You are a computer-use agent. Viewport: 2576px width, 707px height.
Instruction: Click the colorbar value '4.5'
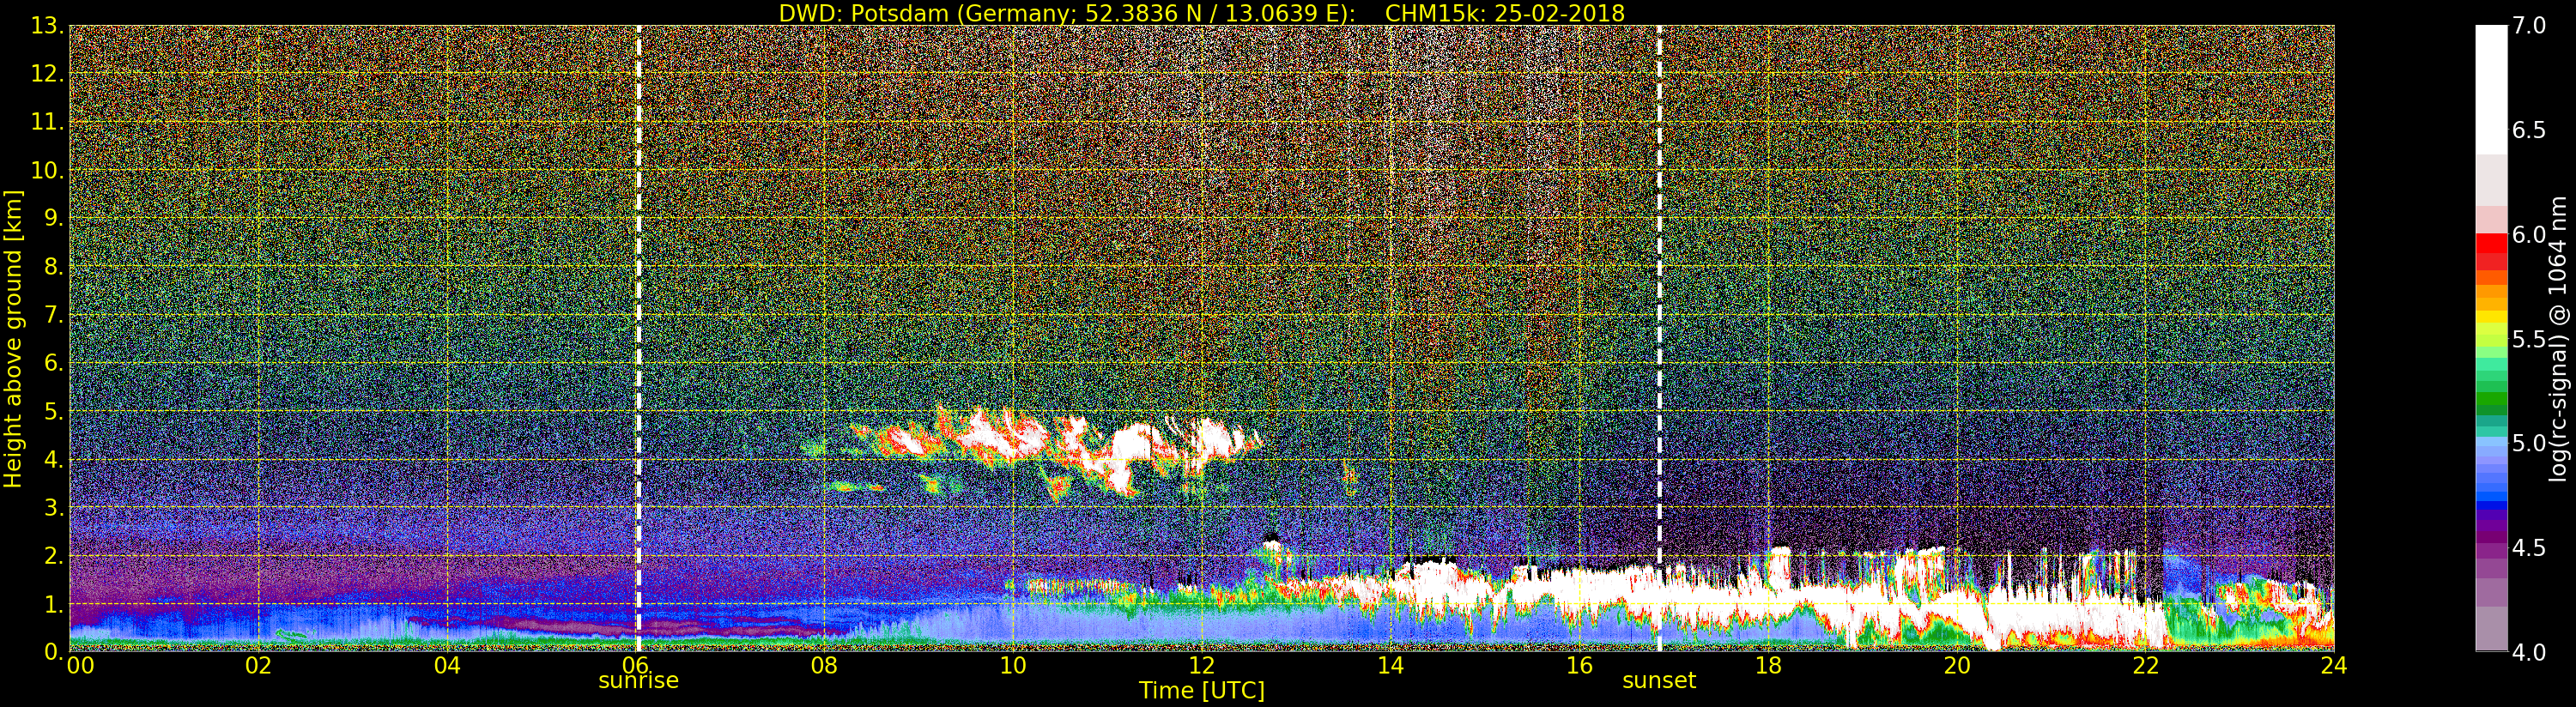[2530, 548]
